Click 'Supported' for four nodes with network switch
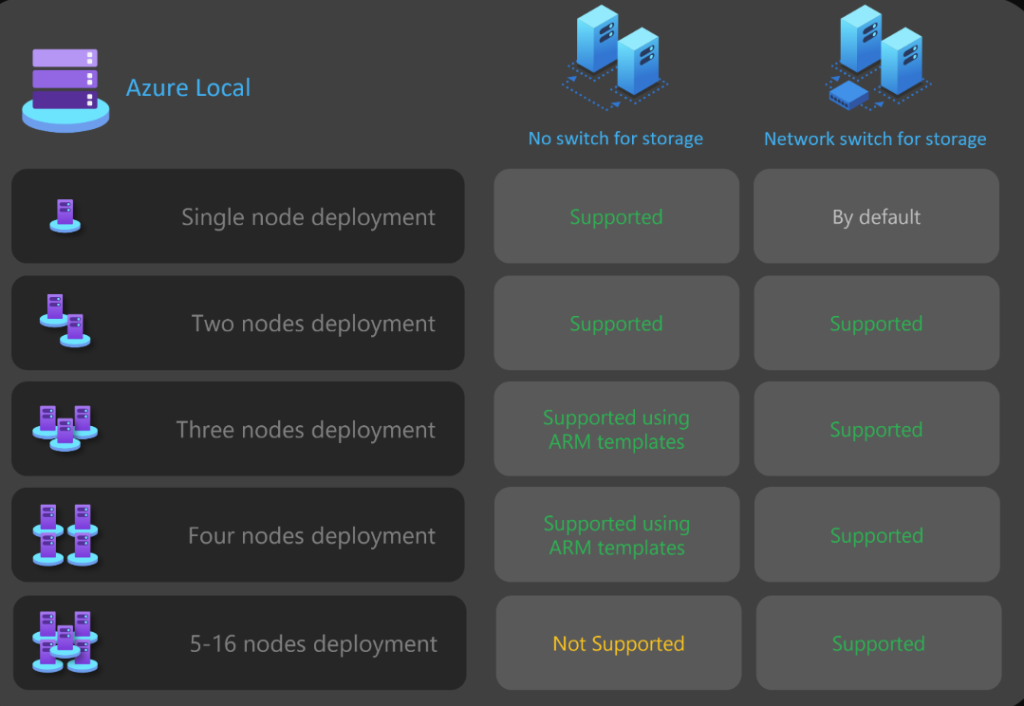The image size is (1024, 706). pyautogui.click(x=876, y=536)
